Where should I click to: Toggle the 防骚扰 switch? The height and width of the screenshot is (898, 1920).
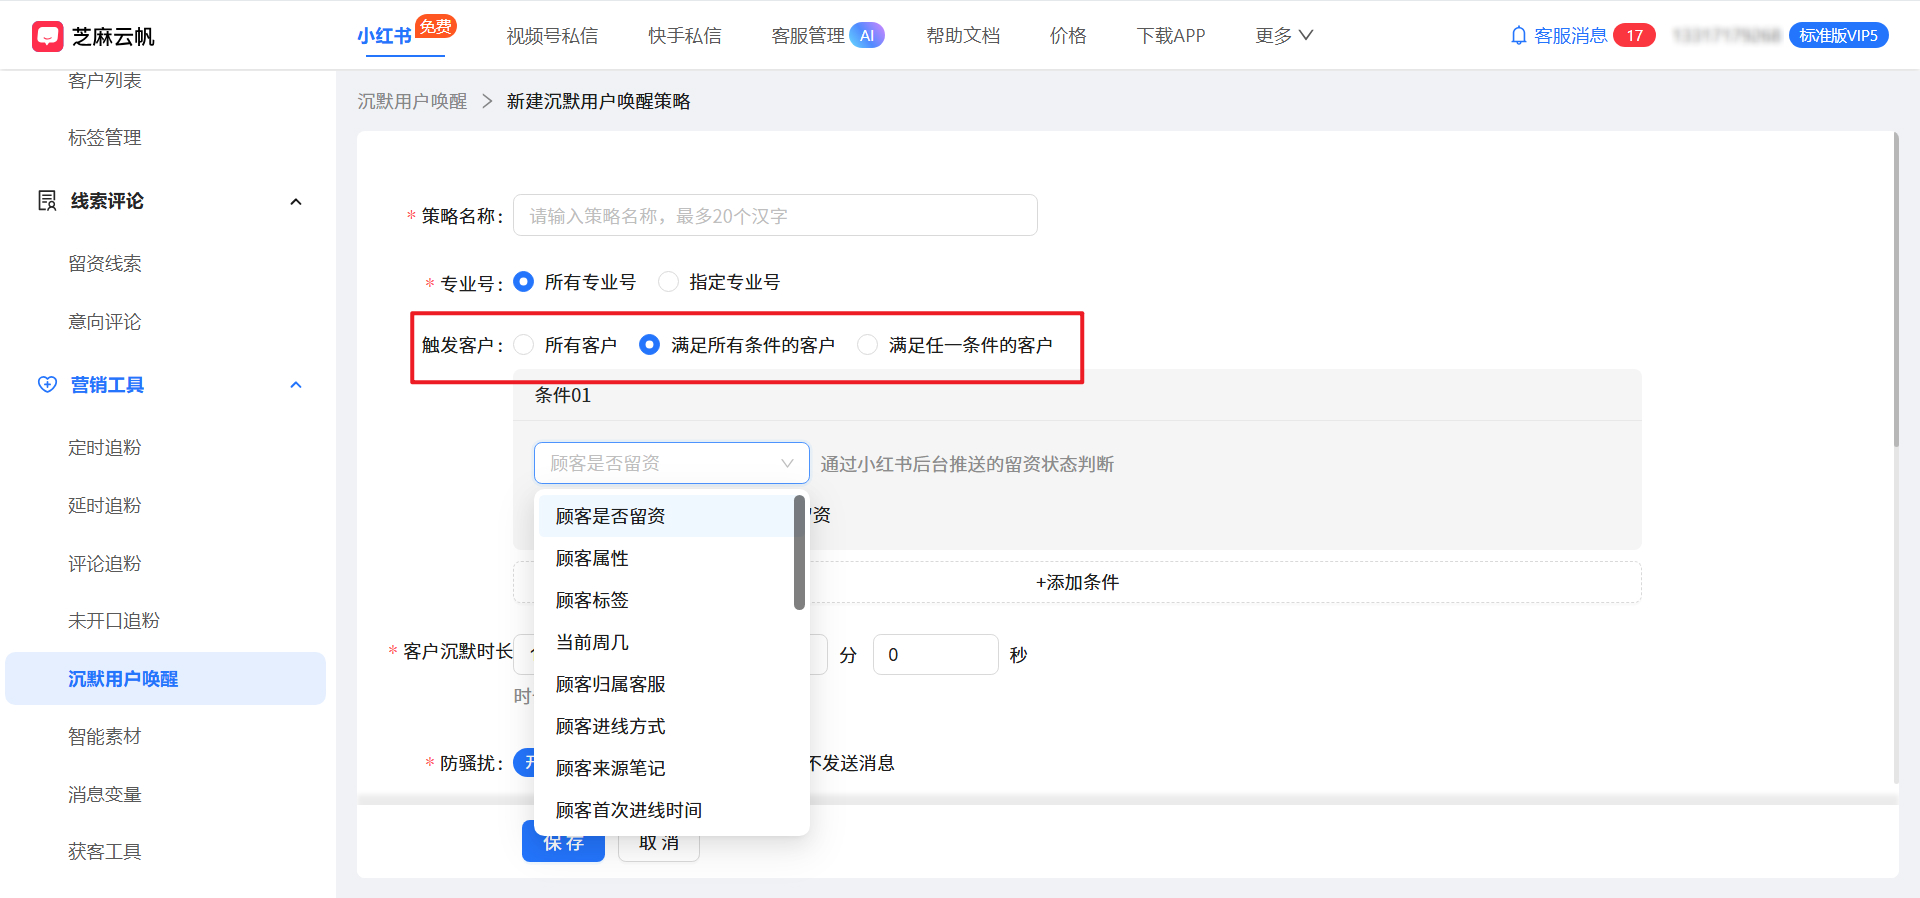[524, 763]
